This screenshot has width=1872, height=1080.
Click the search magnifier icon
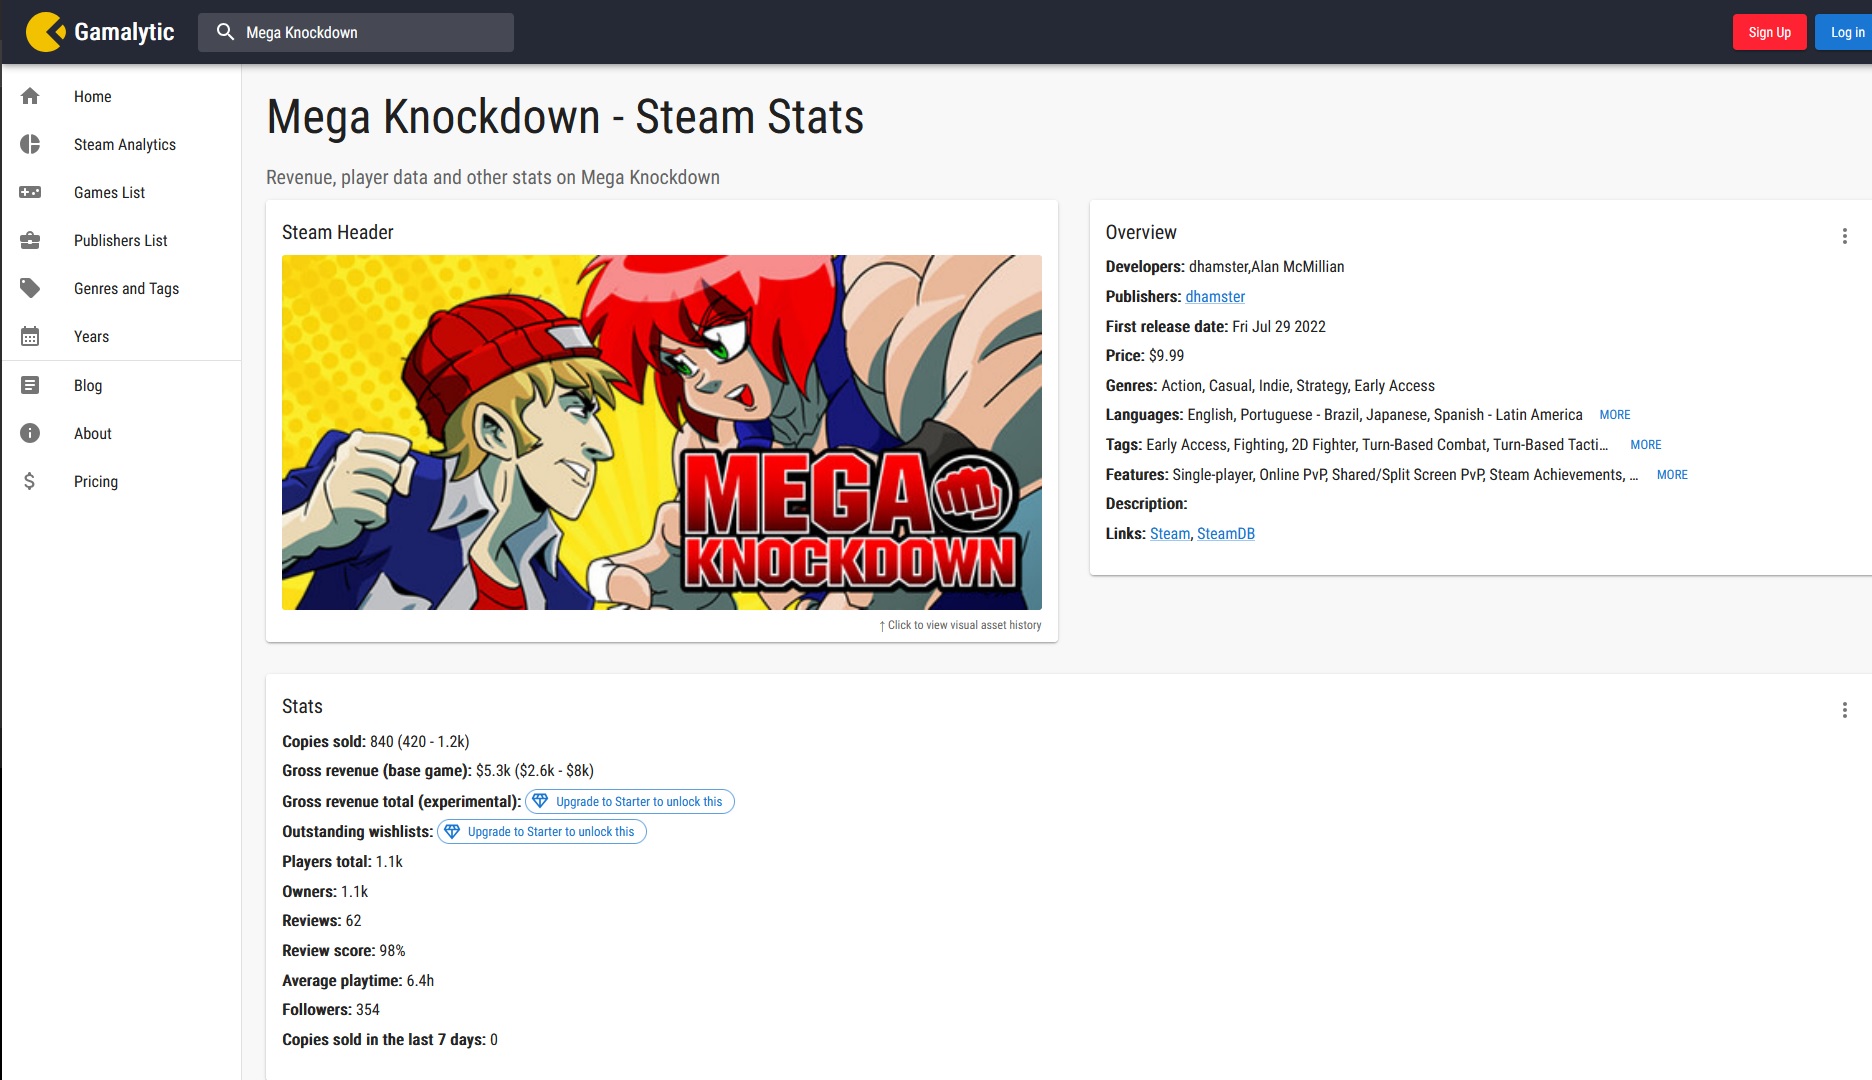pos(226,32)
